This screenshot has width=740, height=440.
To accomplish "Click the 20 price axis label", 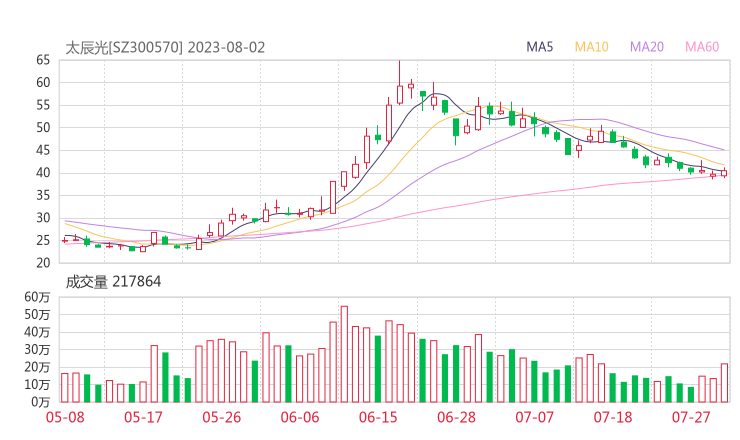I will 43,263.
